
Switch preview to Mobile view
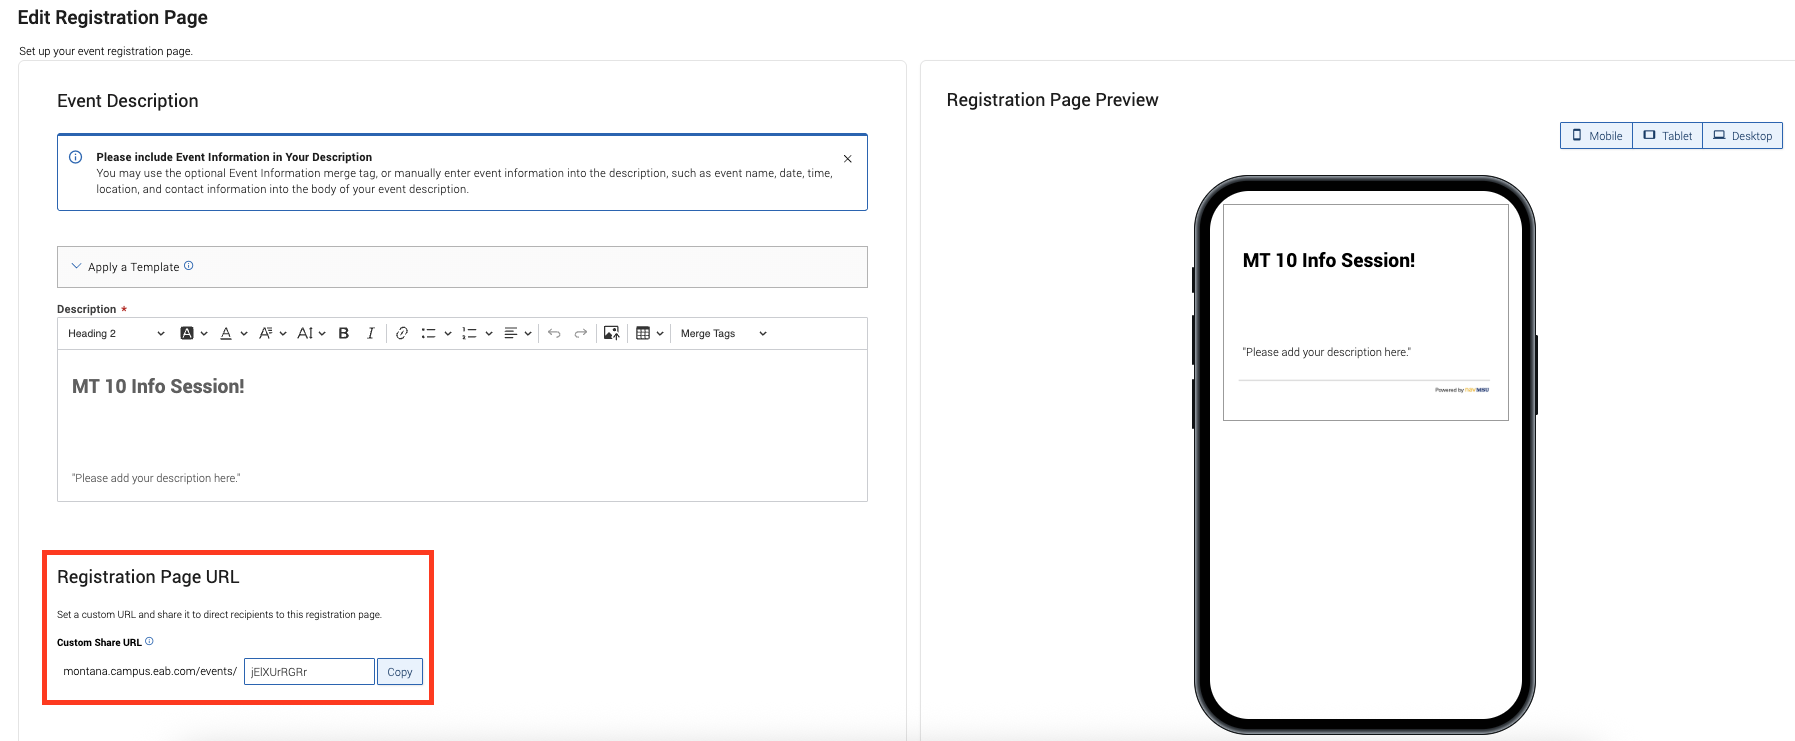(1597, 136)
